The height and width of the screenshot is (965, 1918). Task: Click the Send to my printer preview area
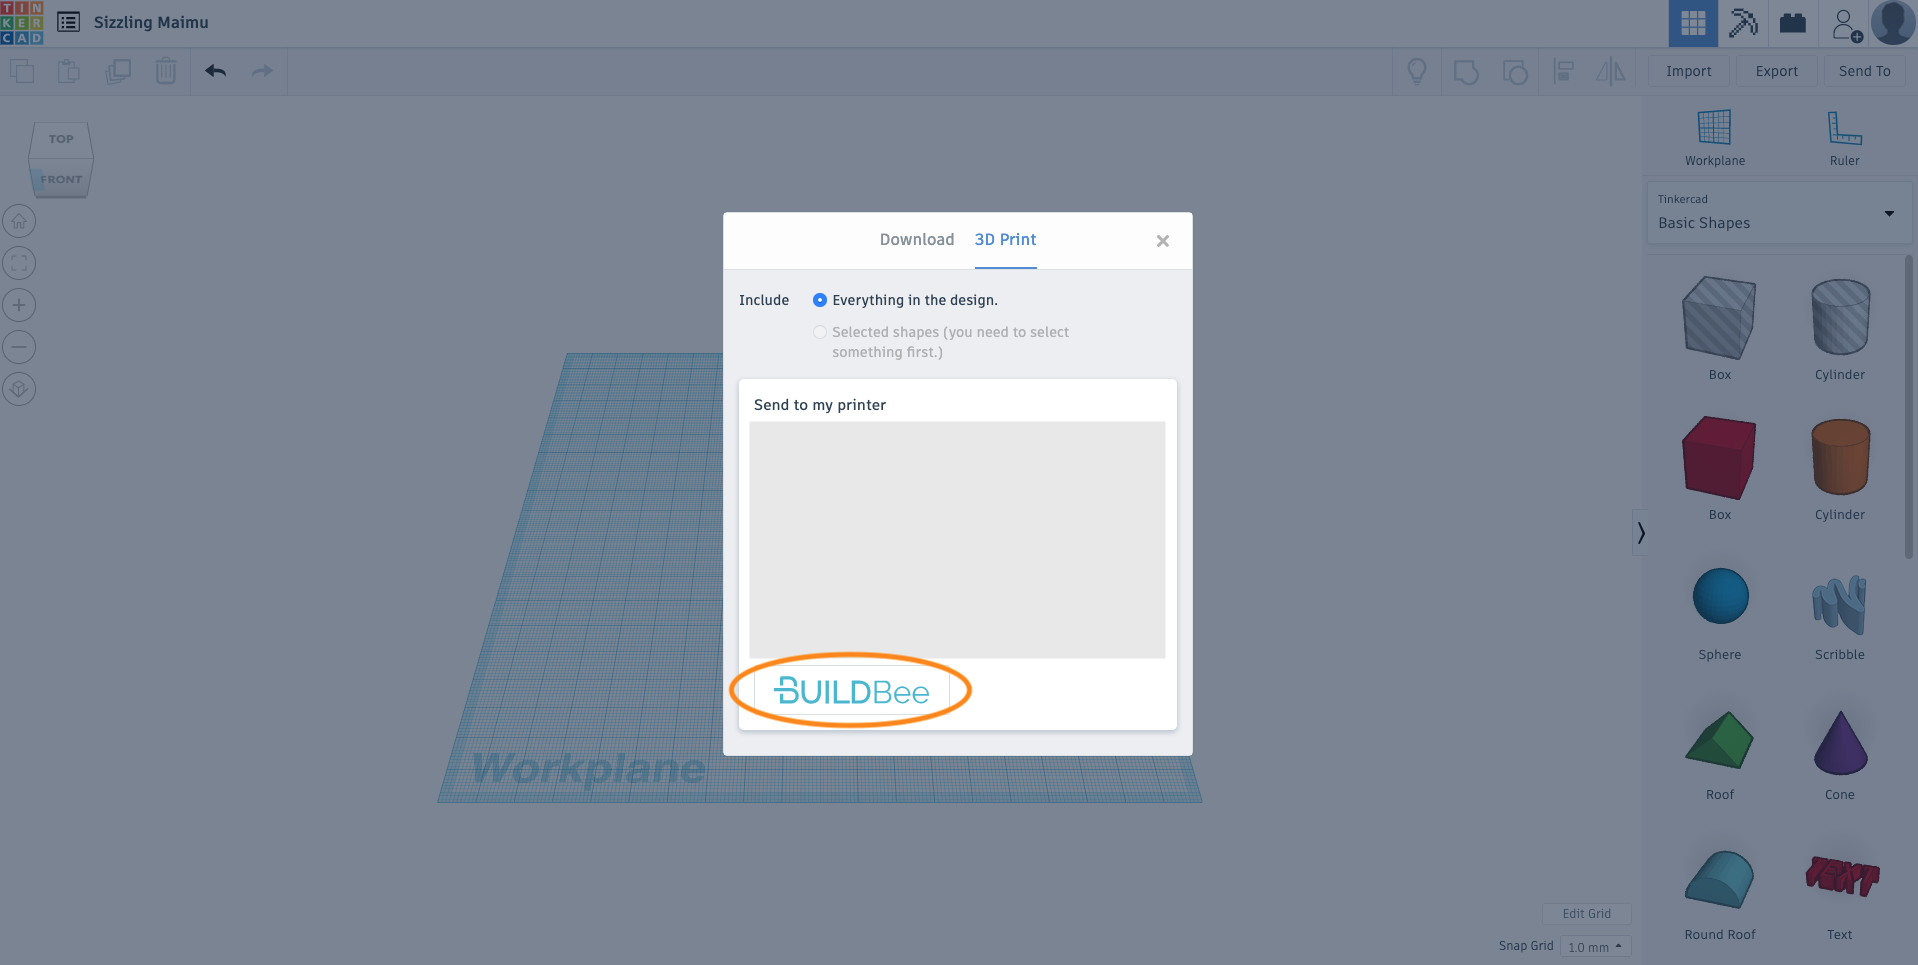point(957,540)
